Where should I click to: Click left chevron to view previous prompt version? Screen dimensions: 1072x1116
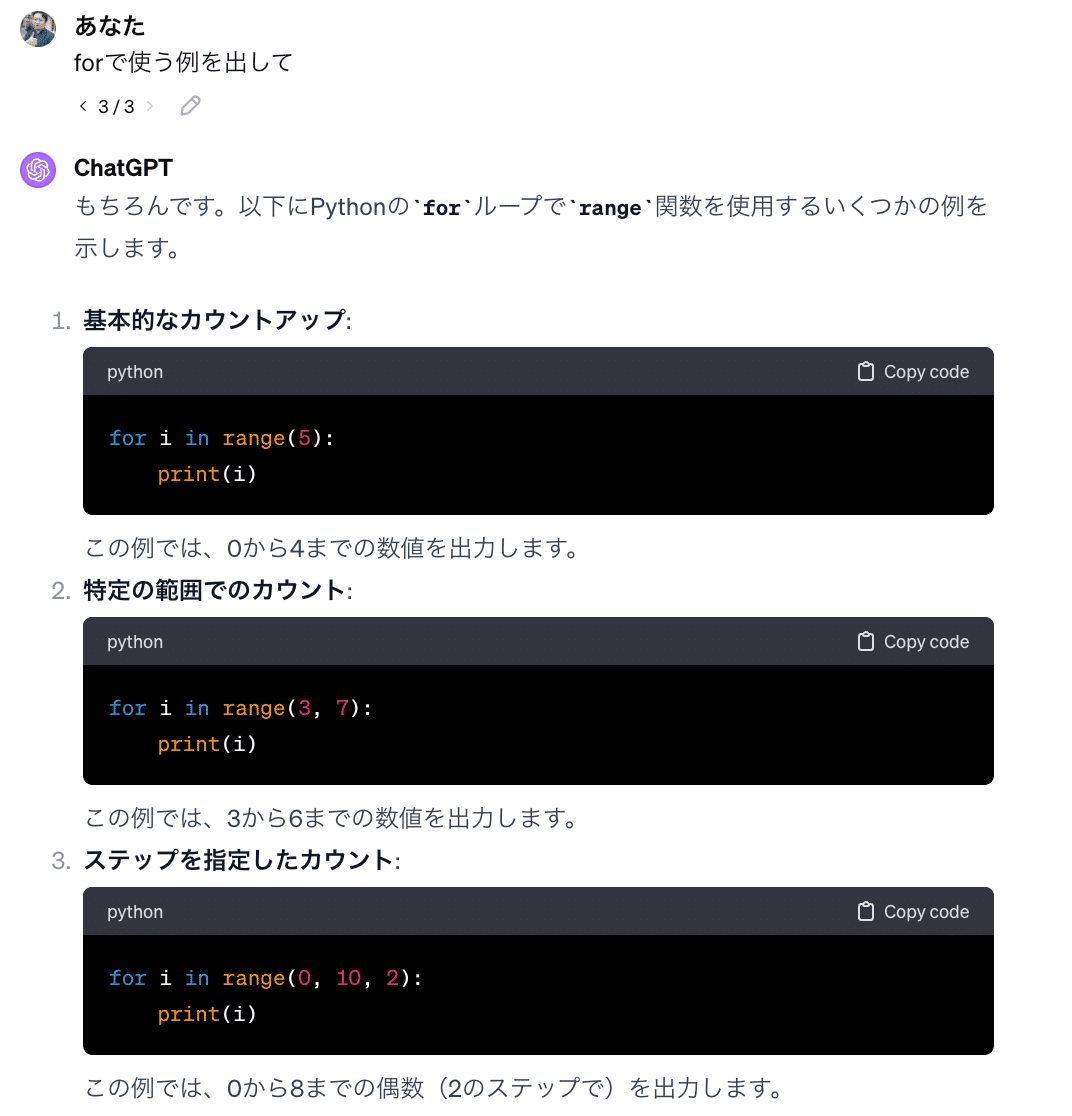(x=82, y=105)
